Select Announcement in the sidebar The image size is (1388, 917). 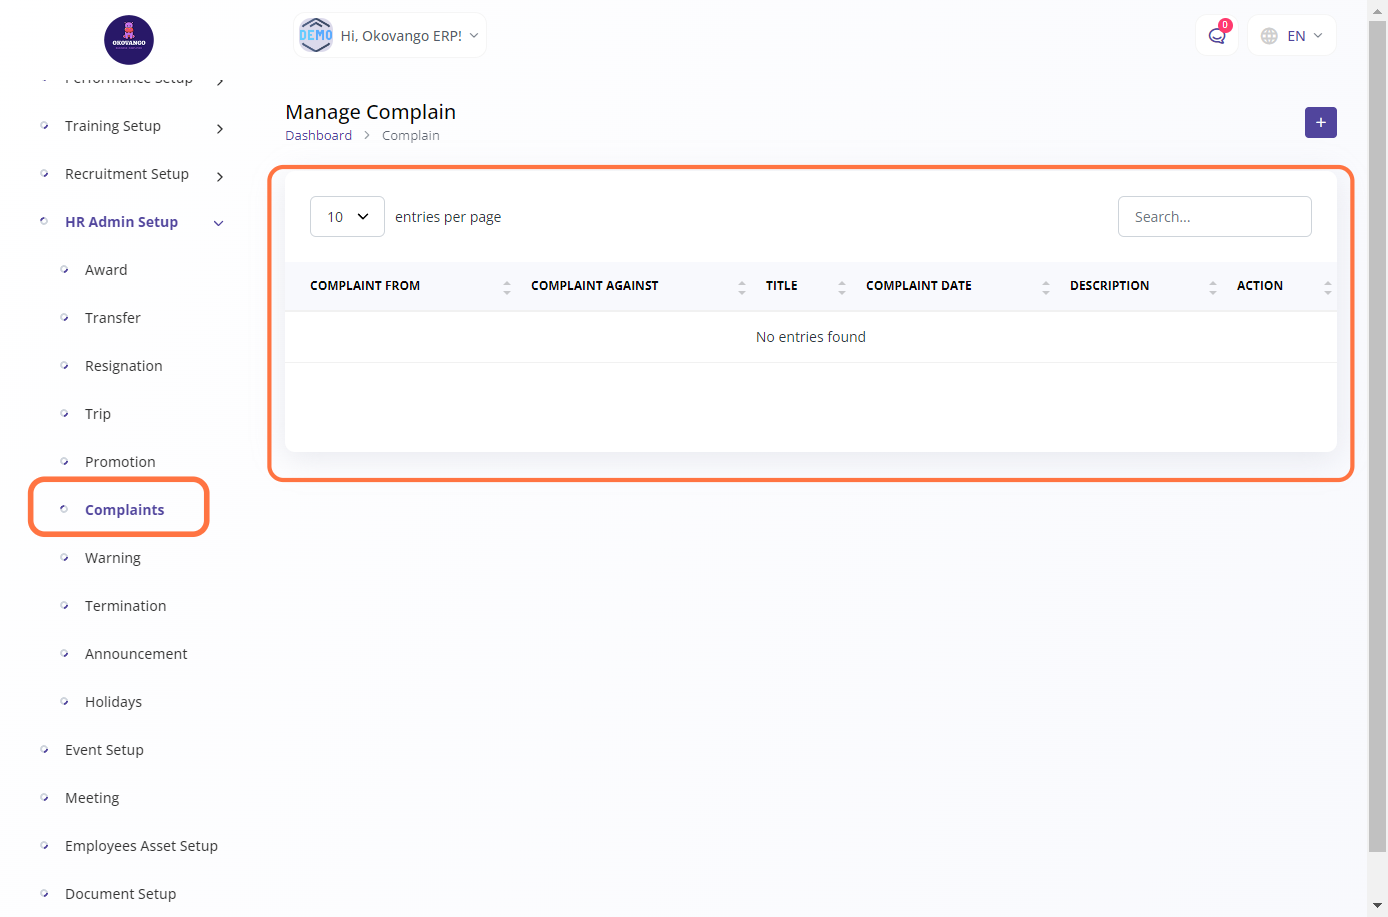(x=136, y=654)
